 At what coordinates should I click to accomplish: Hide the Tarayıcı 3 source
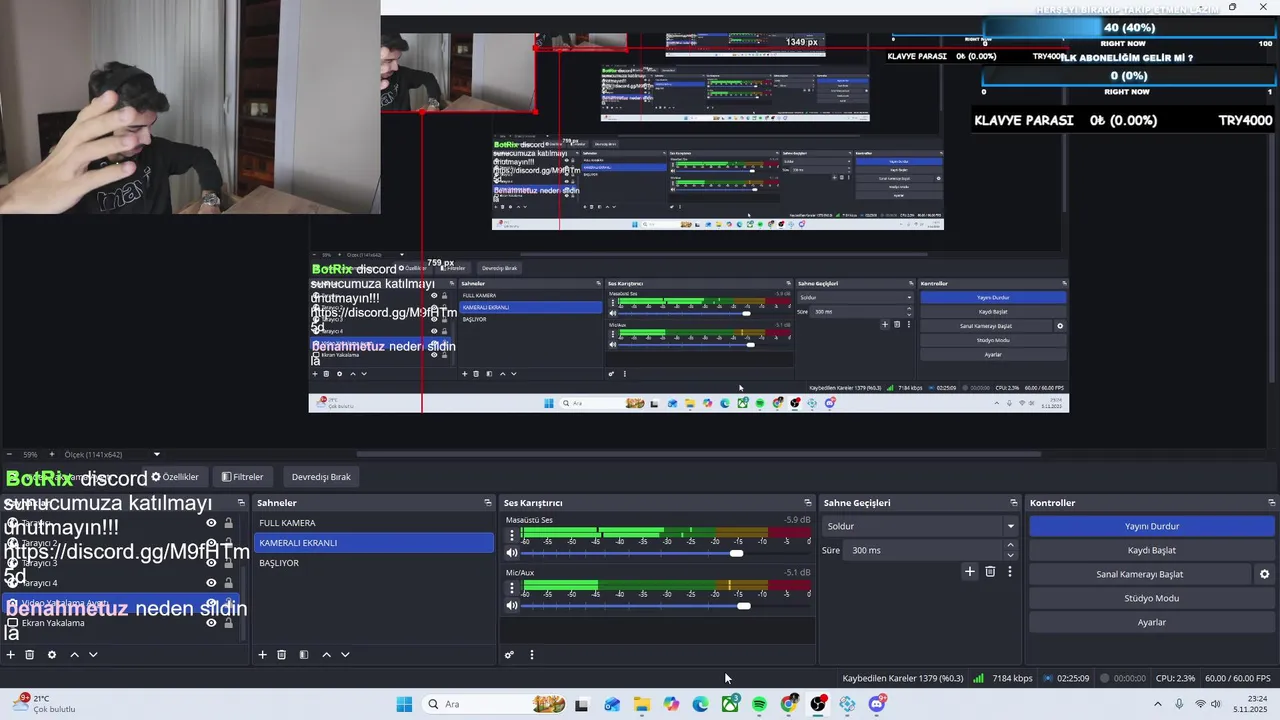[x=211, y=563]
